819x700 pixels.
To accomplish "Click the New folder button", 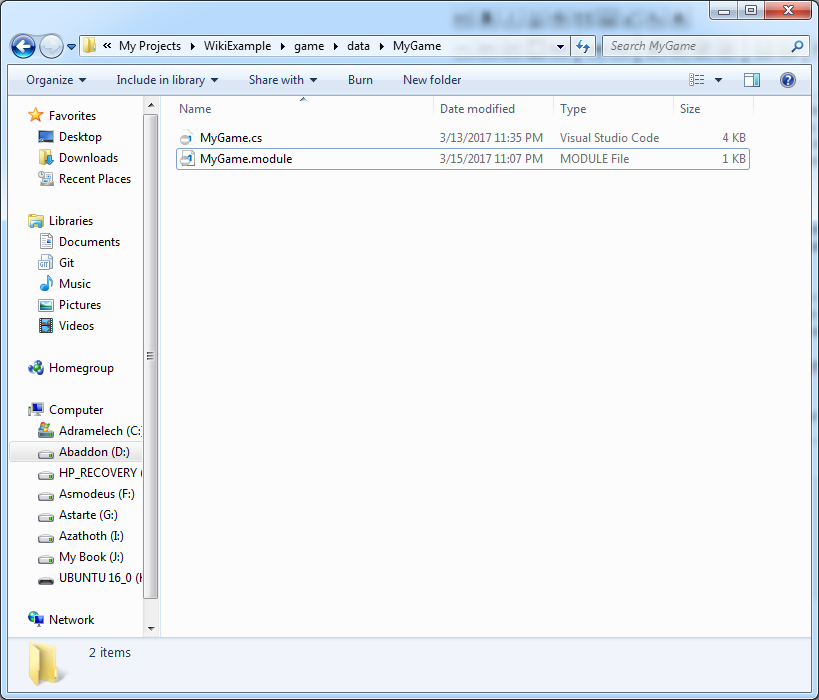I will [432, 80].
